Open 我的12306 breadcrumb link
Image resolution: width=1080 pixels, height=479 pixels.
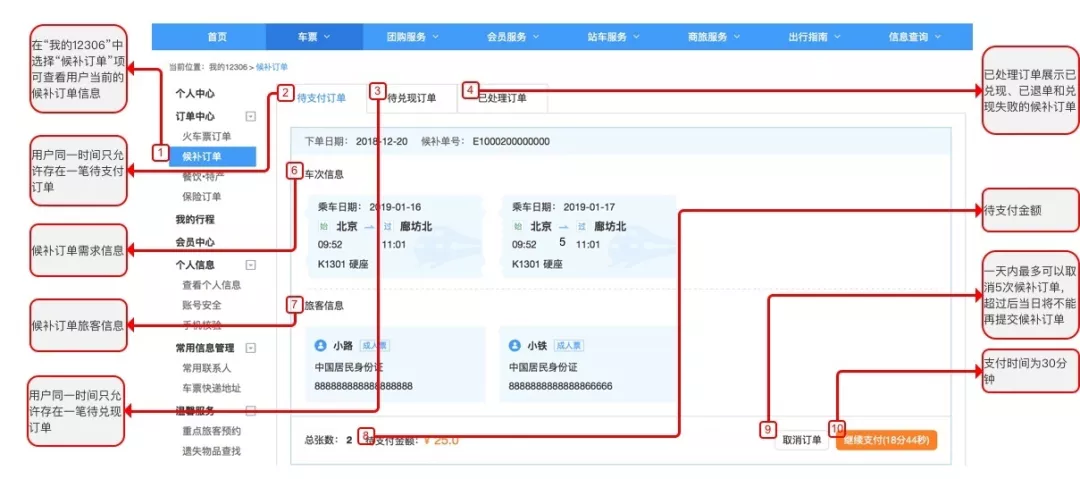(228, 67)
